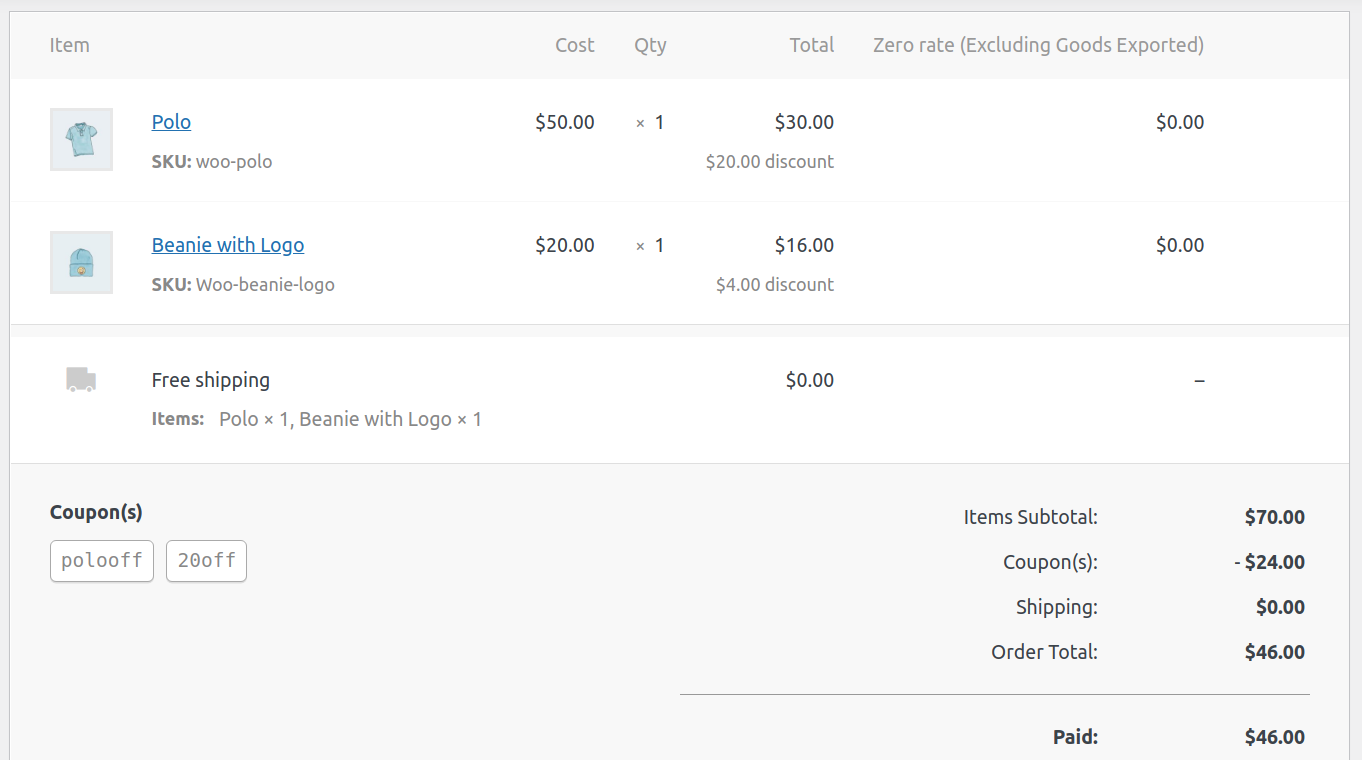Select the polooff coupon tag
Screen dimensions: 1362x760
pos(102,561)
